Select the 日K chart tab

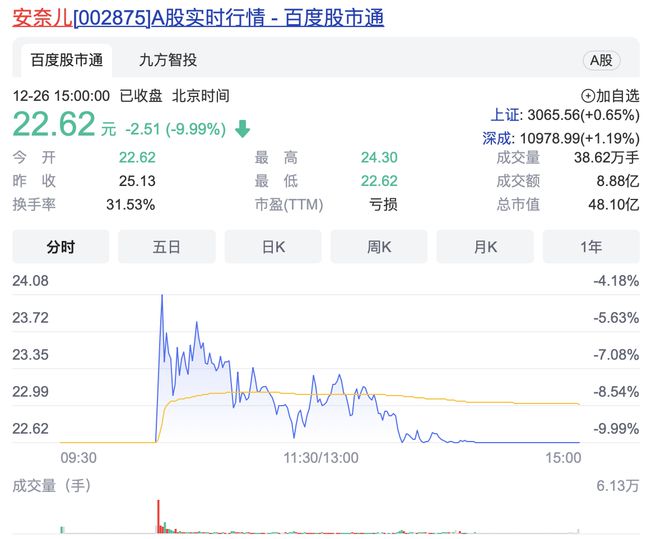point(273,247)
